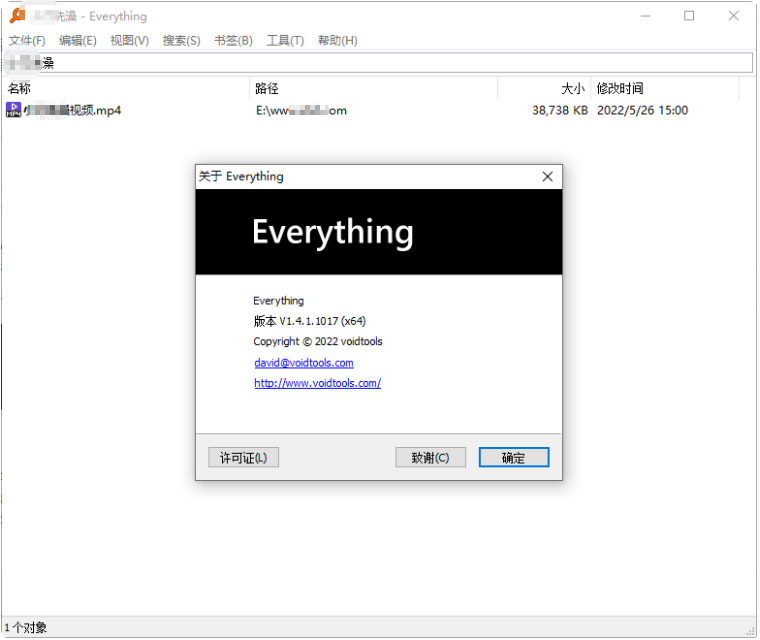
Task: Select the 视频.mp4 file name
Action: point(72,111)
